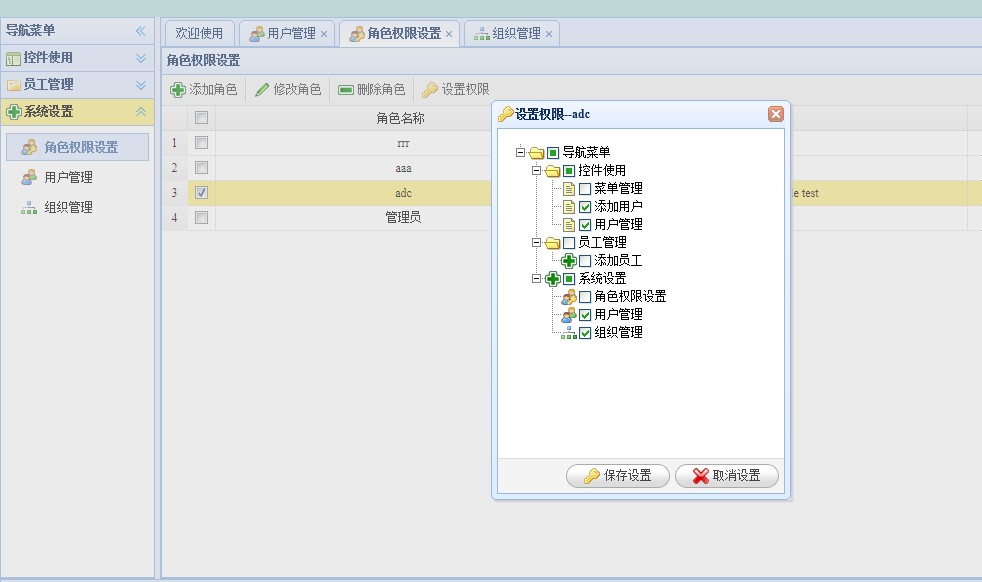Uncheck the 添加用户 permission checkbox
982x582 pixels.
(585, 207)
